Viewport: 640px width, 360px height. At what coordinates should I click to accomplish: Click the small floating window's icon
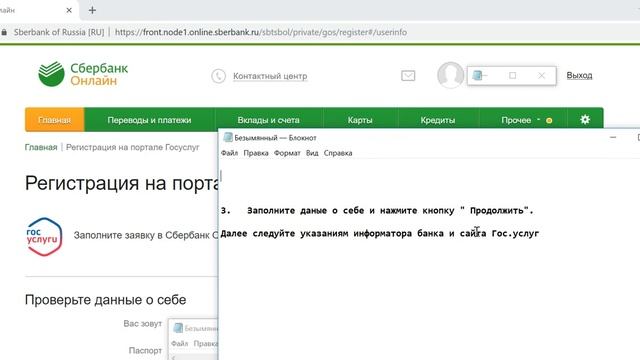click(x=477, y=75)
